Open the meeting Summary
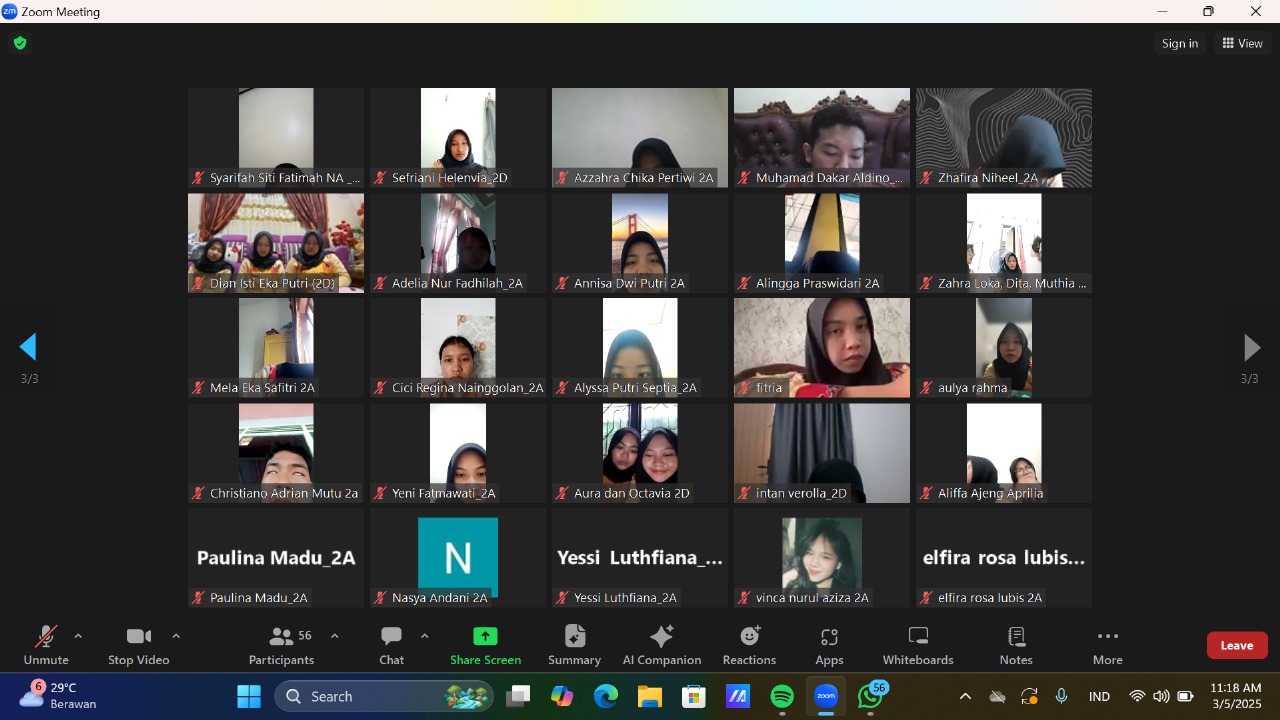The width and height of the screenshot is (1280, 720). (574, 645)
